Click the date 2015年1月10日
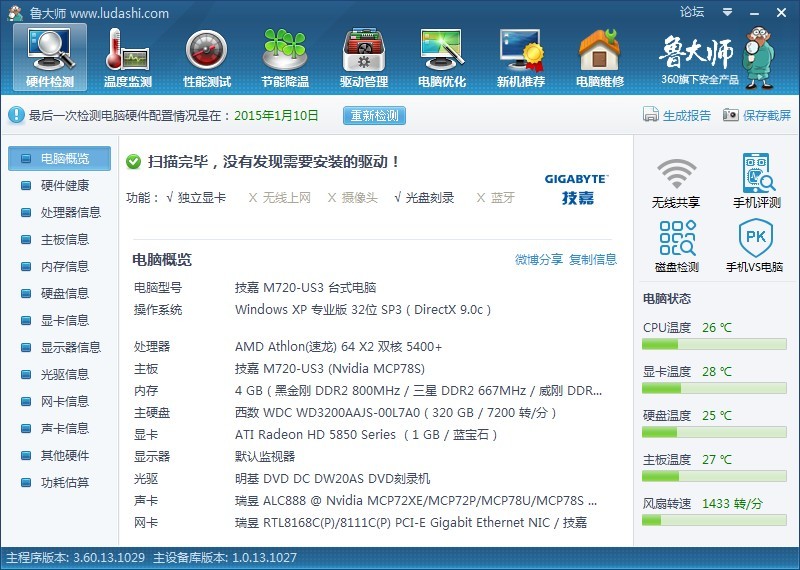The image size is (800, 570). (276, 115)
